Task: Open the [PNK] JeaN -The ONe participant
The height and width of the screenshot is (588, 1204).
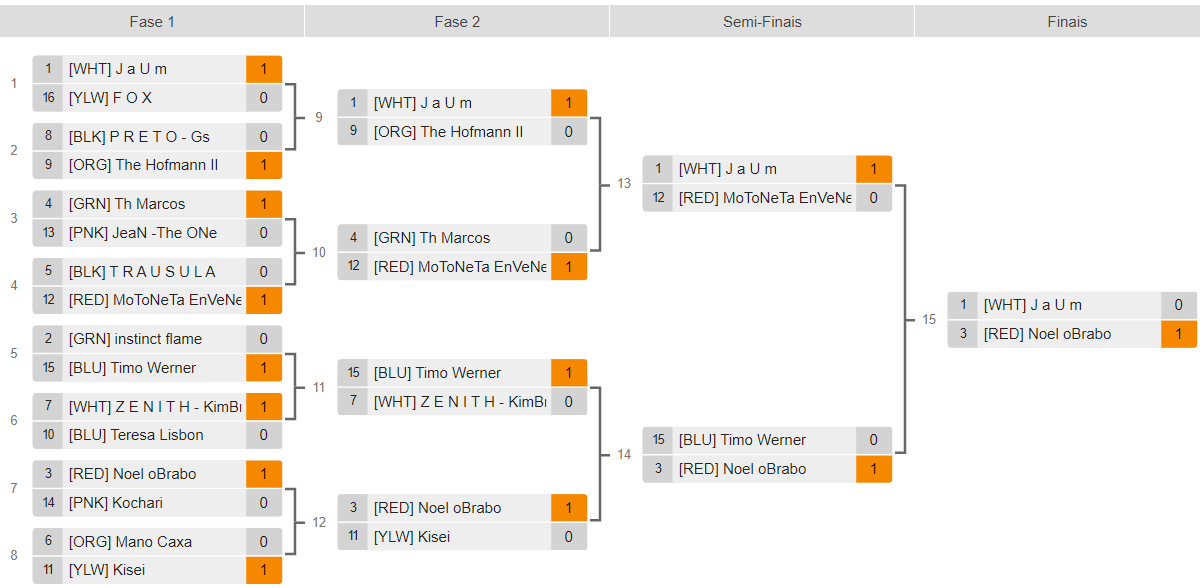Action: coord(142,233)
